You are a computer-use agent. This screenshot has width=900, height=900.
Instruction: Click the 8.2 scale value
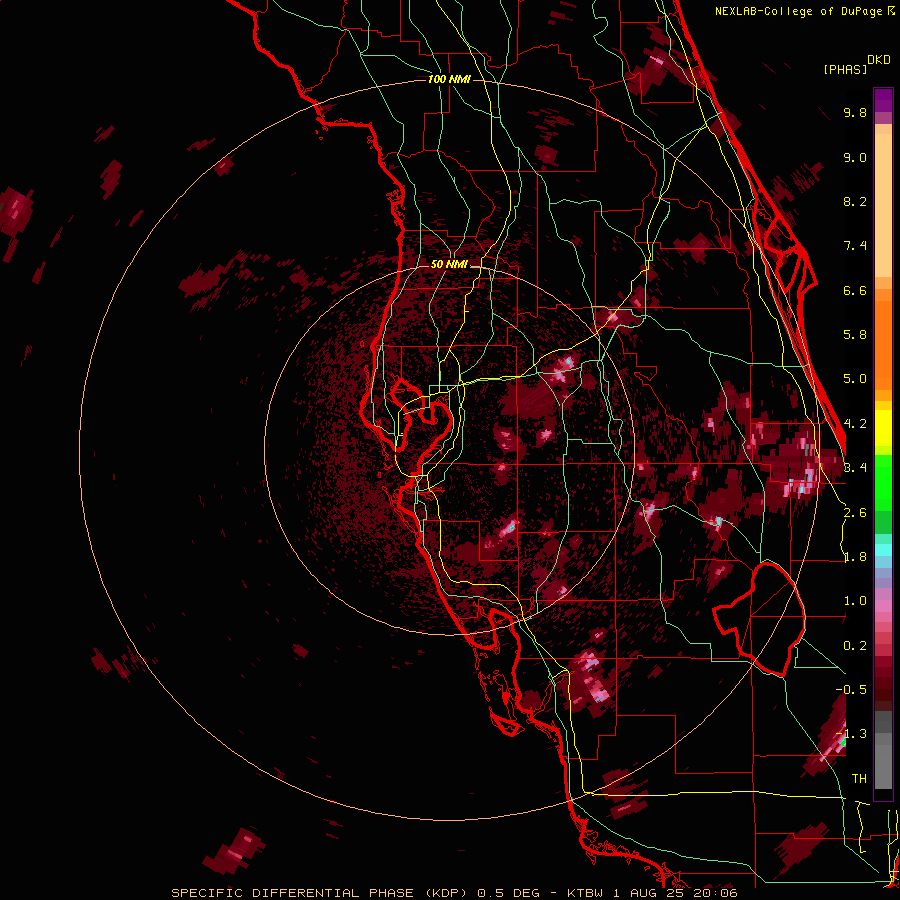click(855, 201)
